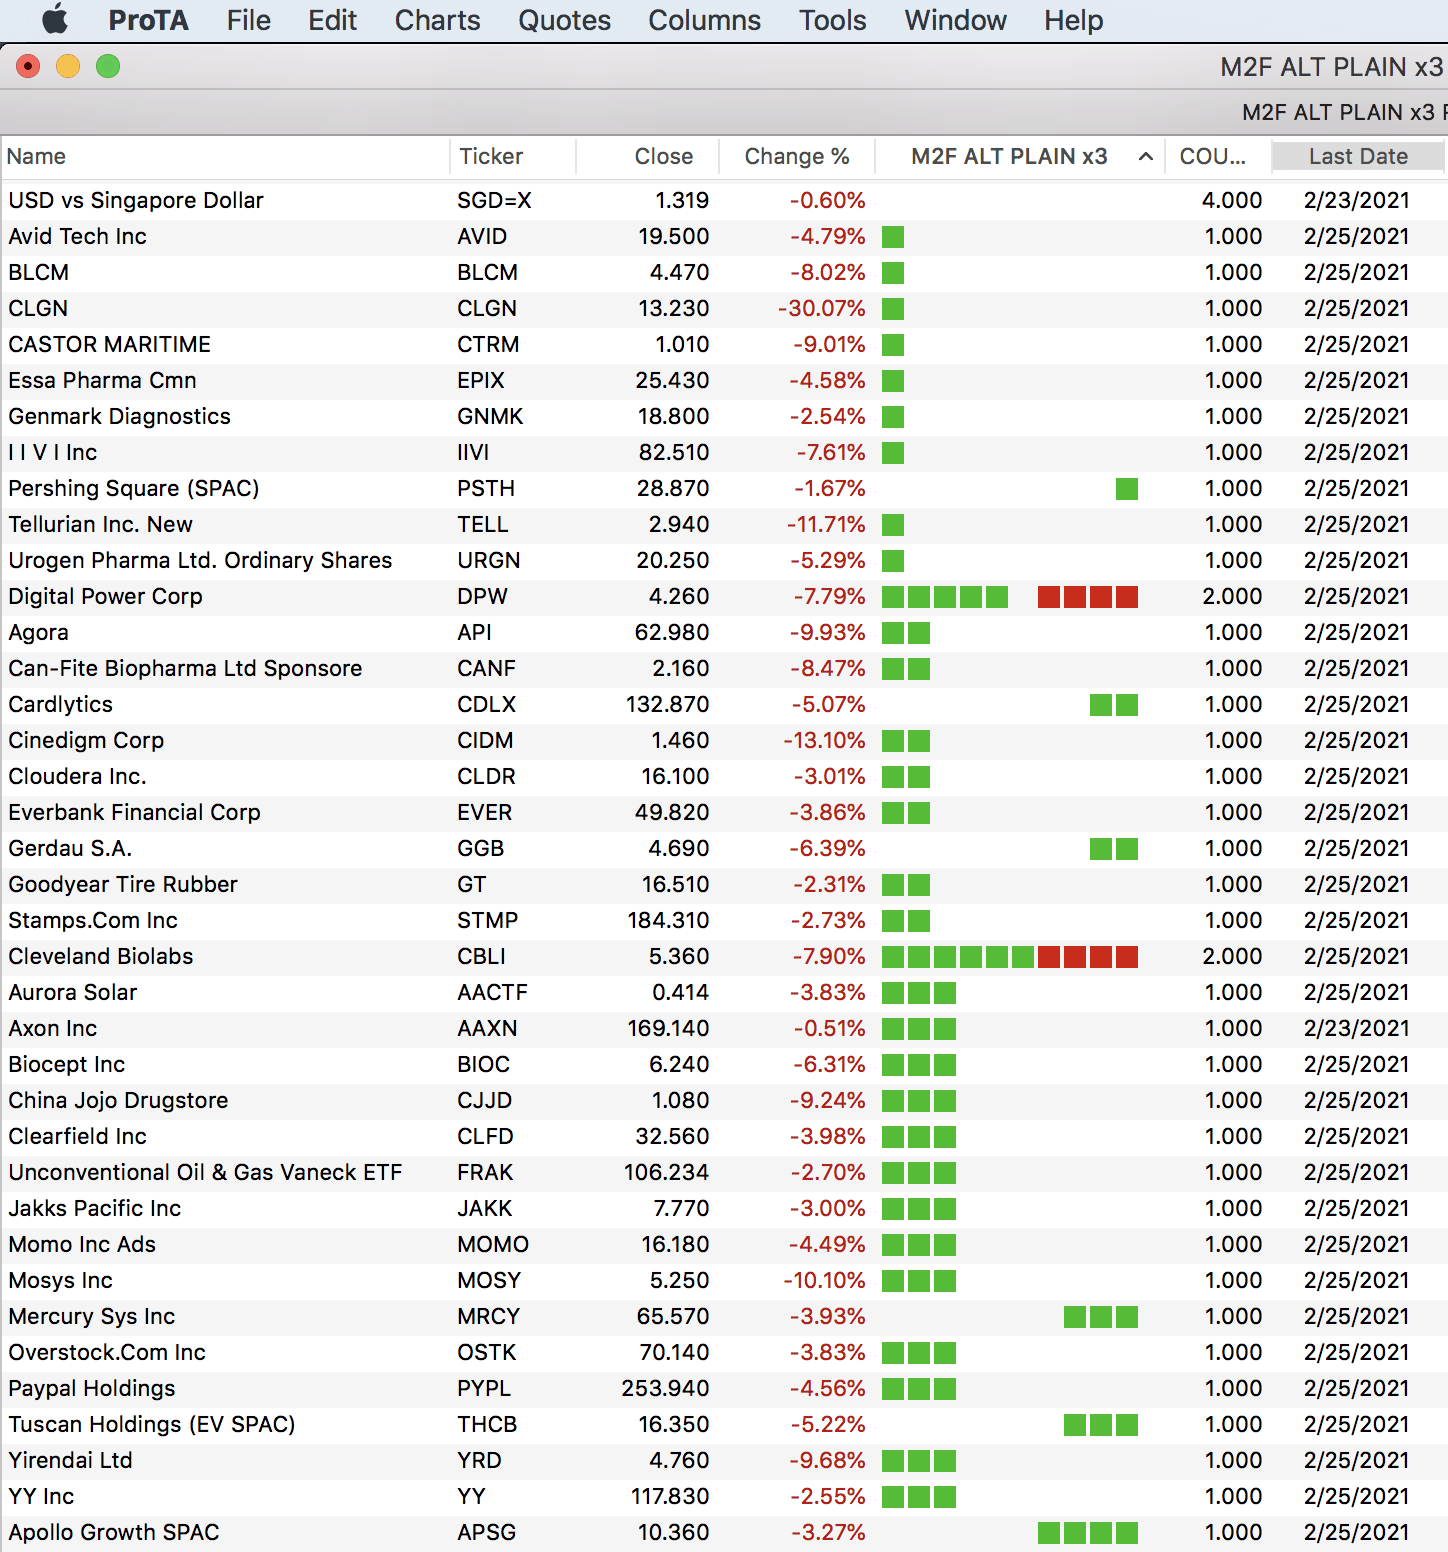The image size is (1448, 1552).
Task: Select the USD vs Singapore Dollar row
Action: point(724,201)
